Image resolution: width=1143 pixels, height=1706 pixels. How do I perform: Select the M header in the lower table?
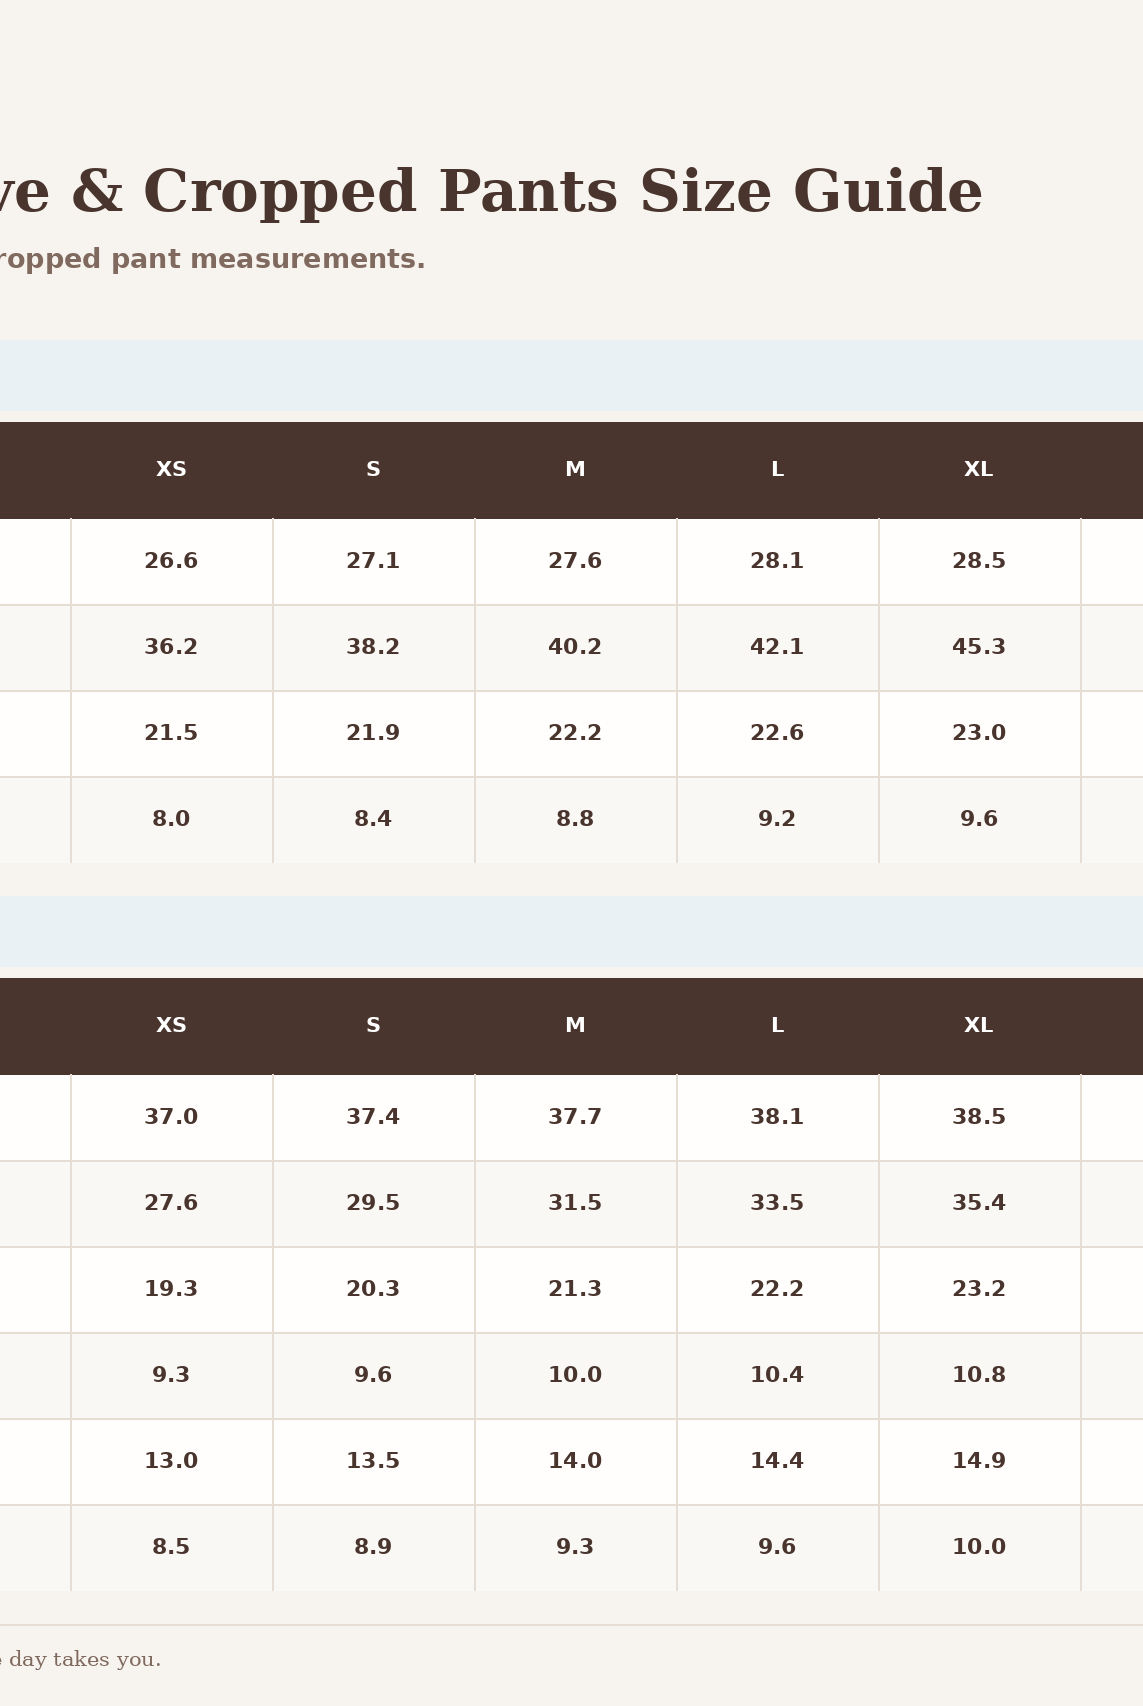pos(576,1026)
